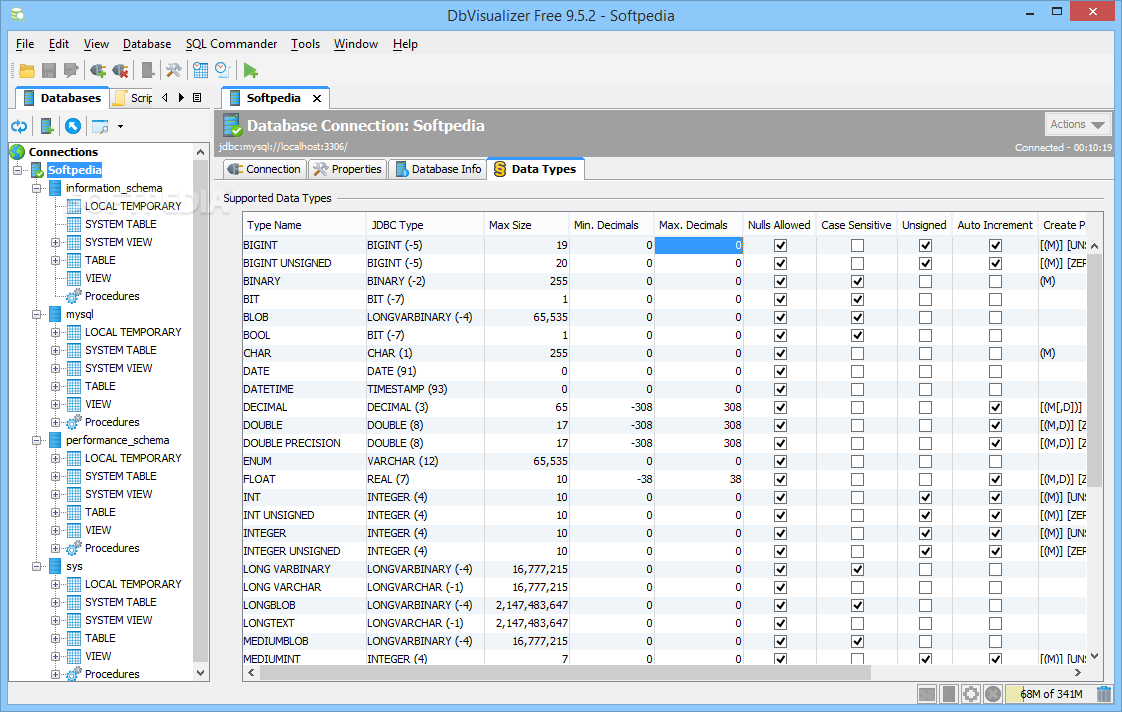Toggle Case Sensitive checkbox for BLOB row
The image size is (1122, 712).
click(x=857, y=317)
